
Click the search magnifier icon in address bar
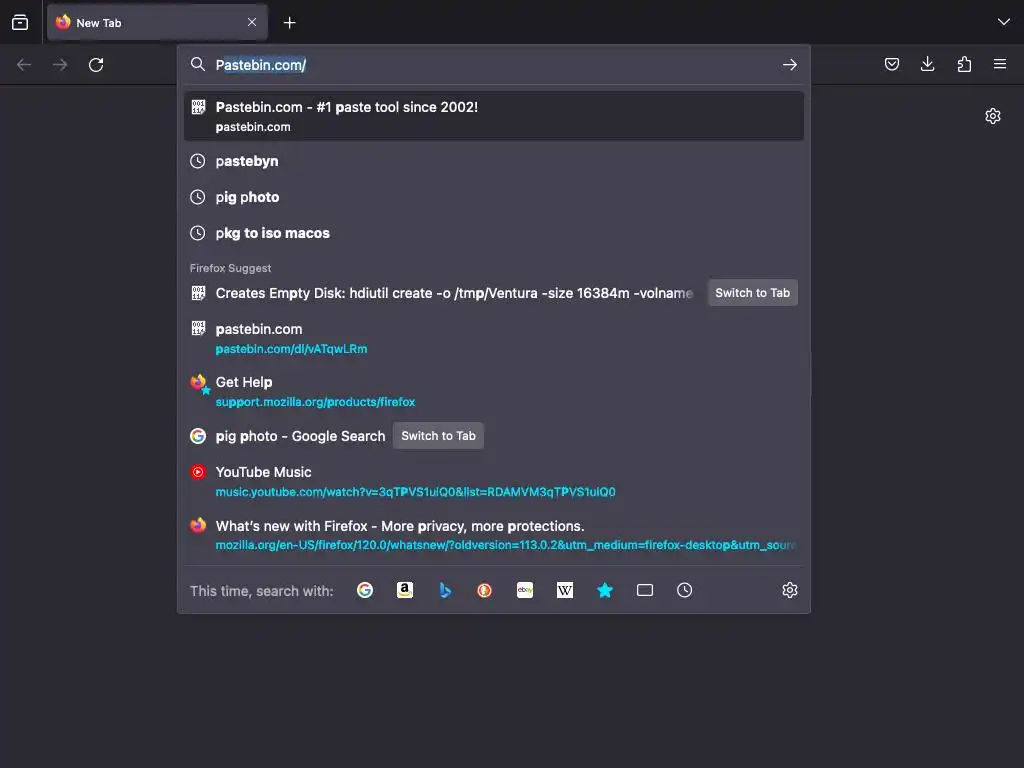197,64
